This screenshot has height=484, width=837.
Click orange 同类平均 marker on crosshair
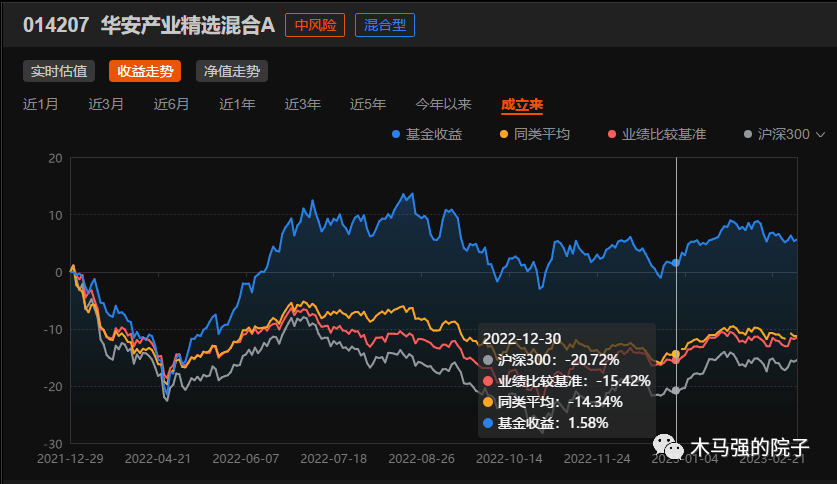click(x=676, y=354)
